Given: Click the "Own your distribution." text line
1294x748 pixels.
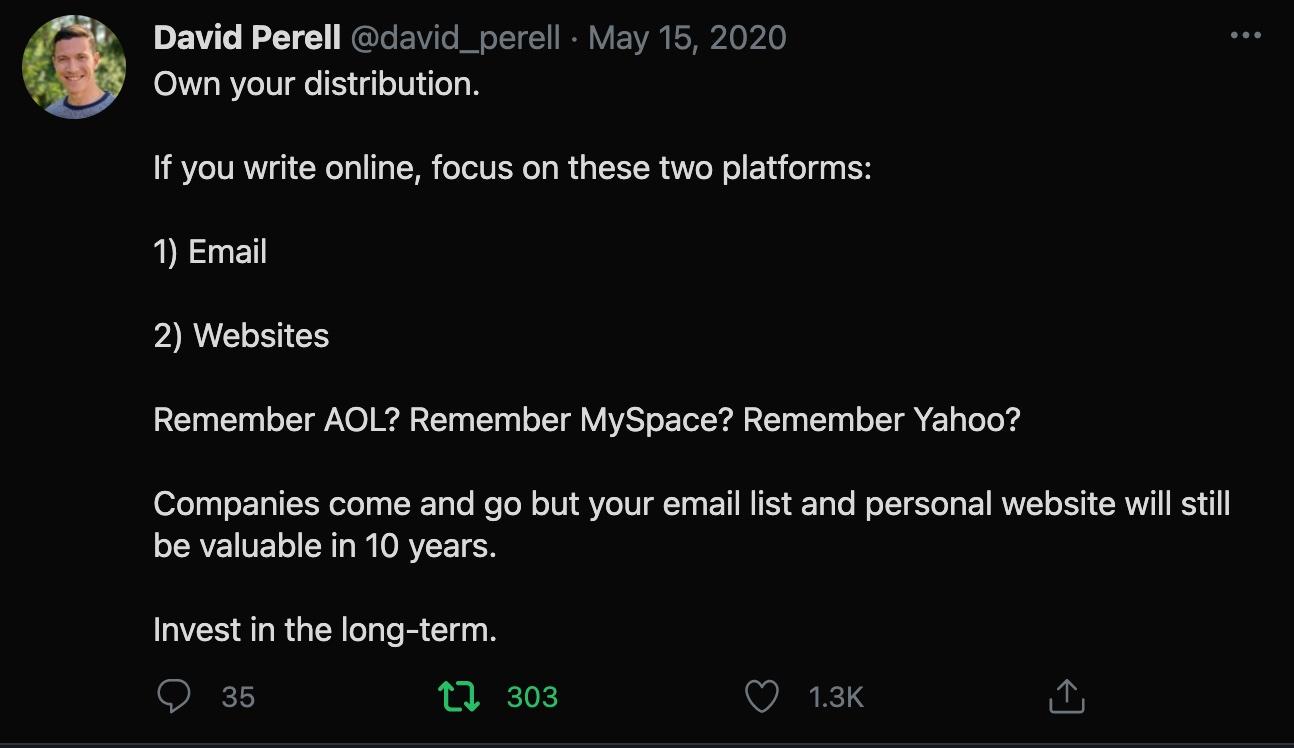Looking at the screenshot, I should click(x=317, y=84).
